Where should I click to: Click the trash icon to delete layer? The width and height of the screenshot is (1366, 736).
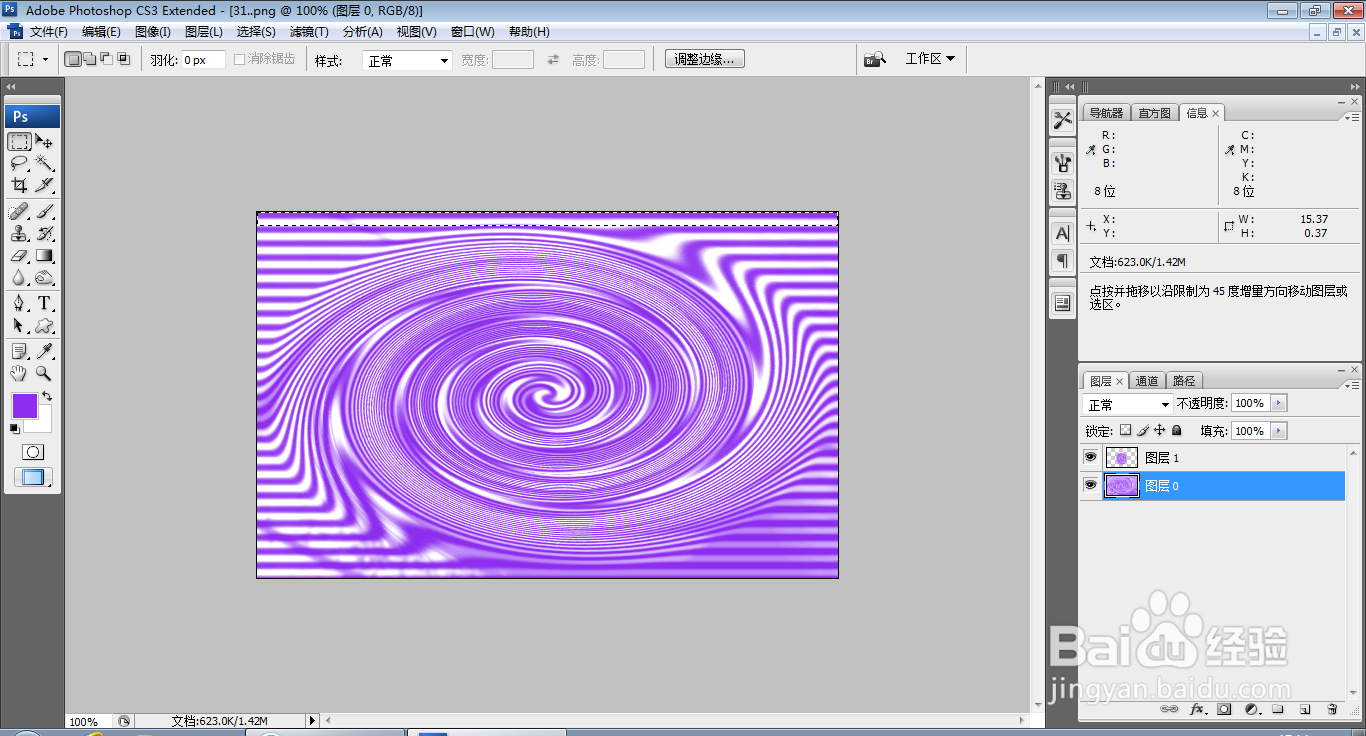pos(1332,709)
